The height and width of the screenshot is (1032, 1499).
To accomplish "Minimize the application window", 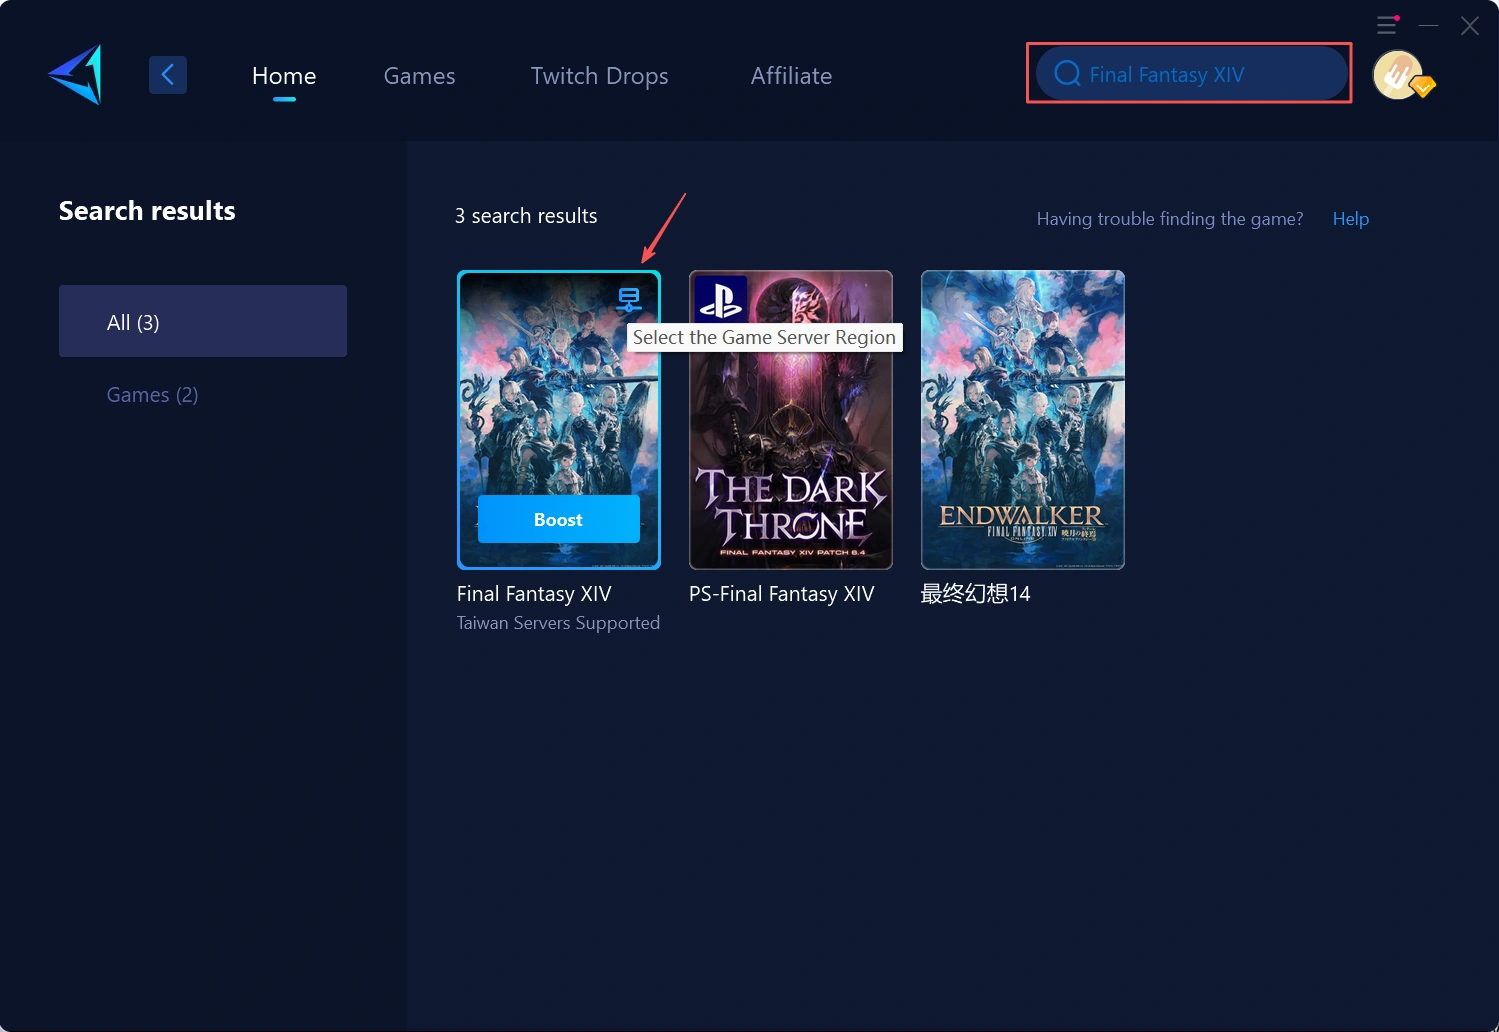I will pyautogui.click(x=1428, y=25).
